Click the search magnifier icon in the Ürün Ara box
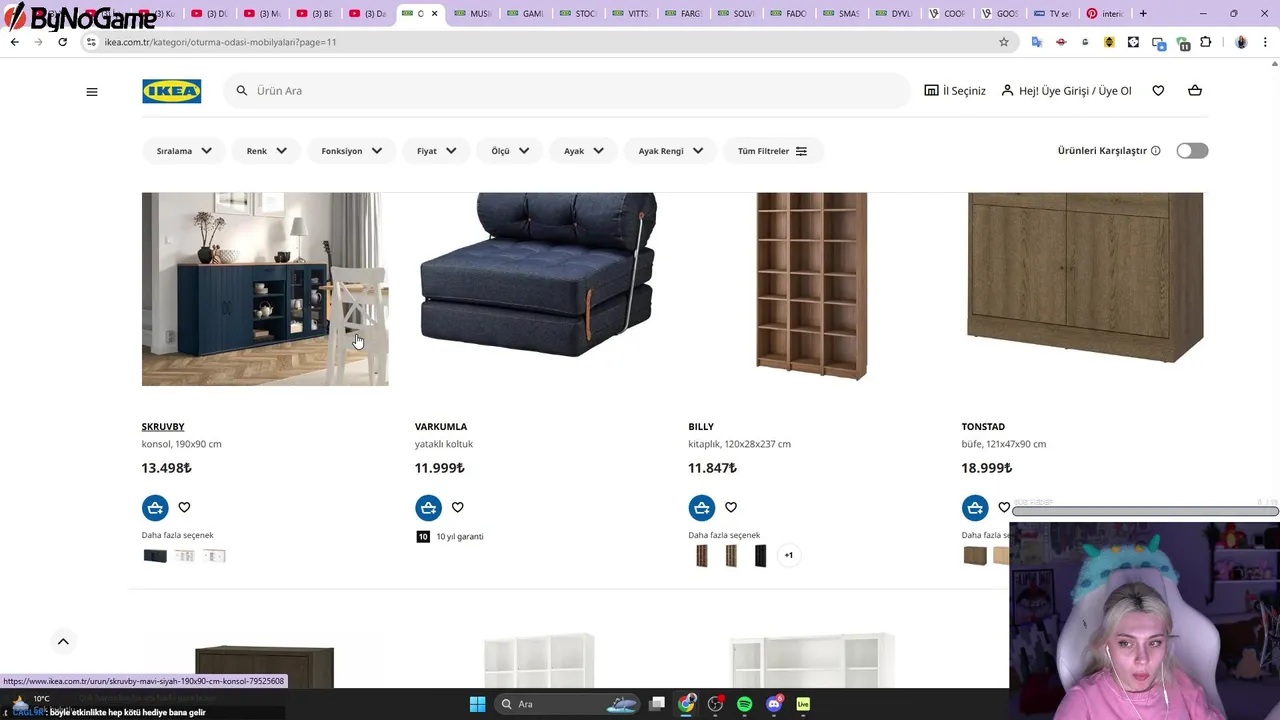1280x720 pixels. 241,91
